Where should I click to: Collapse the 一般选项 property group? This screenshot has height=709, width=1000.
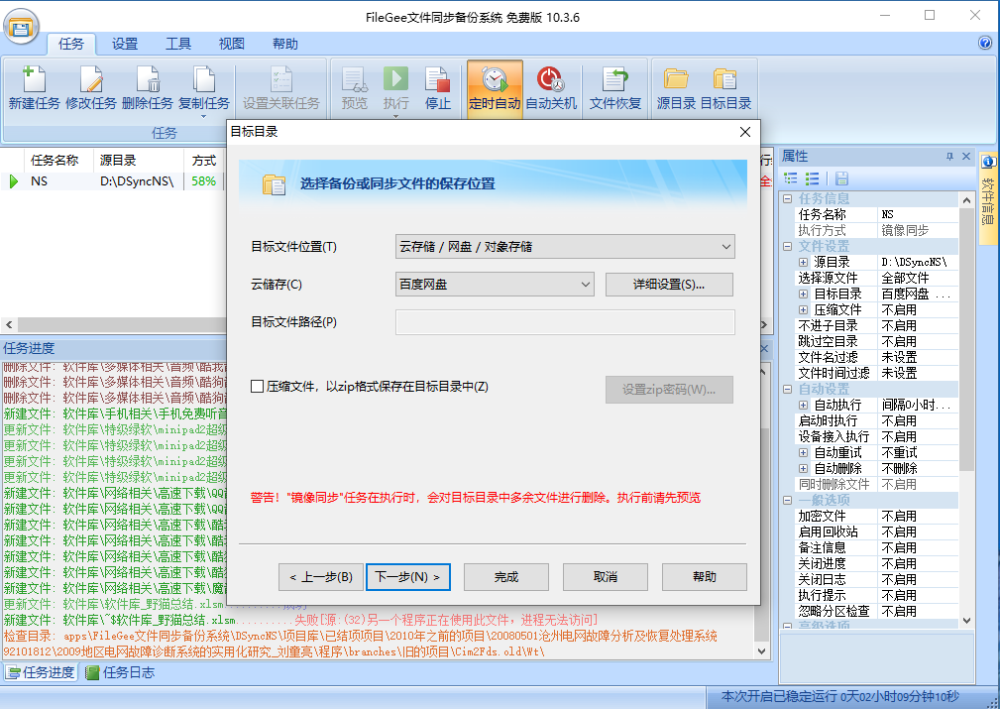click(788, 501)
